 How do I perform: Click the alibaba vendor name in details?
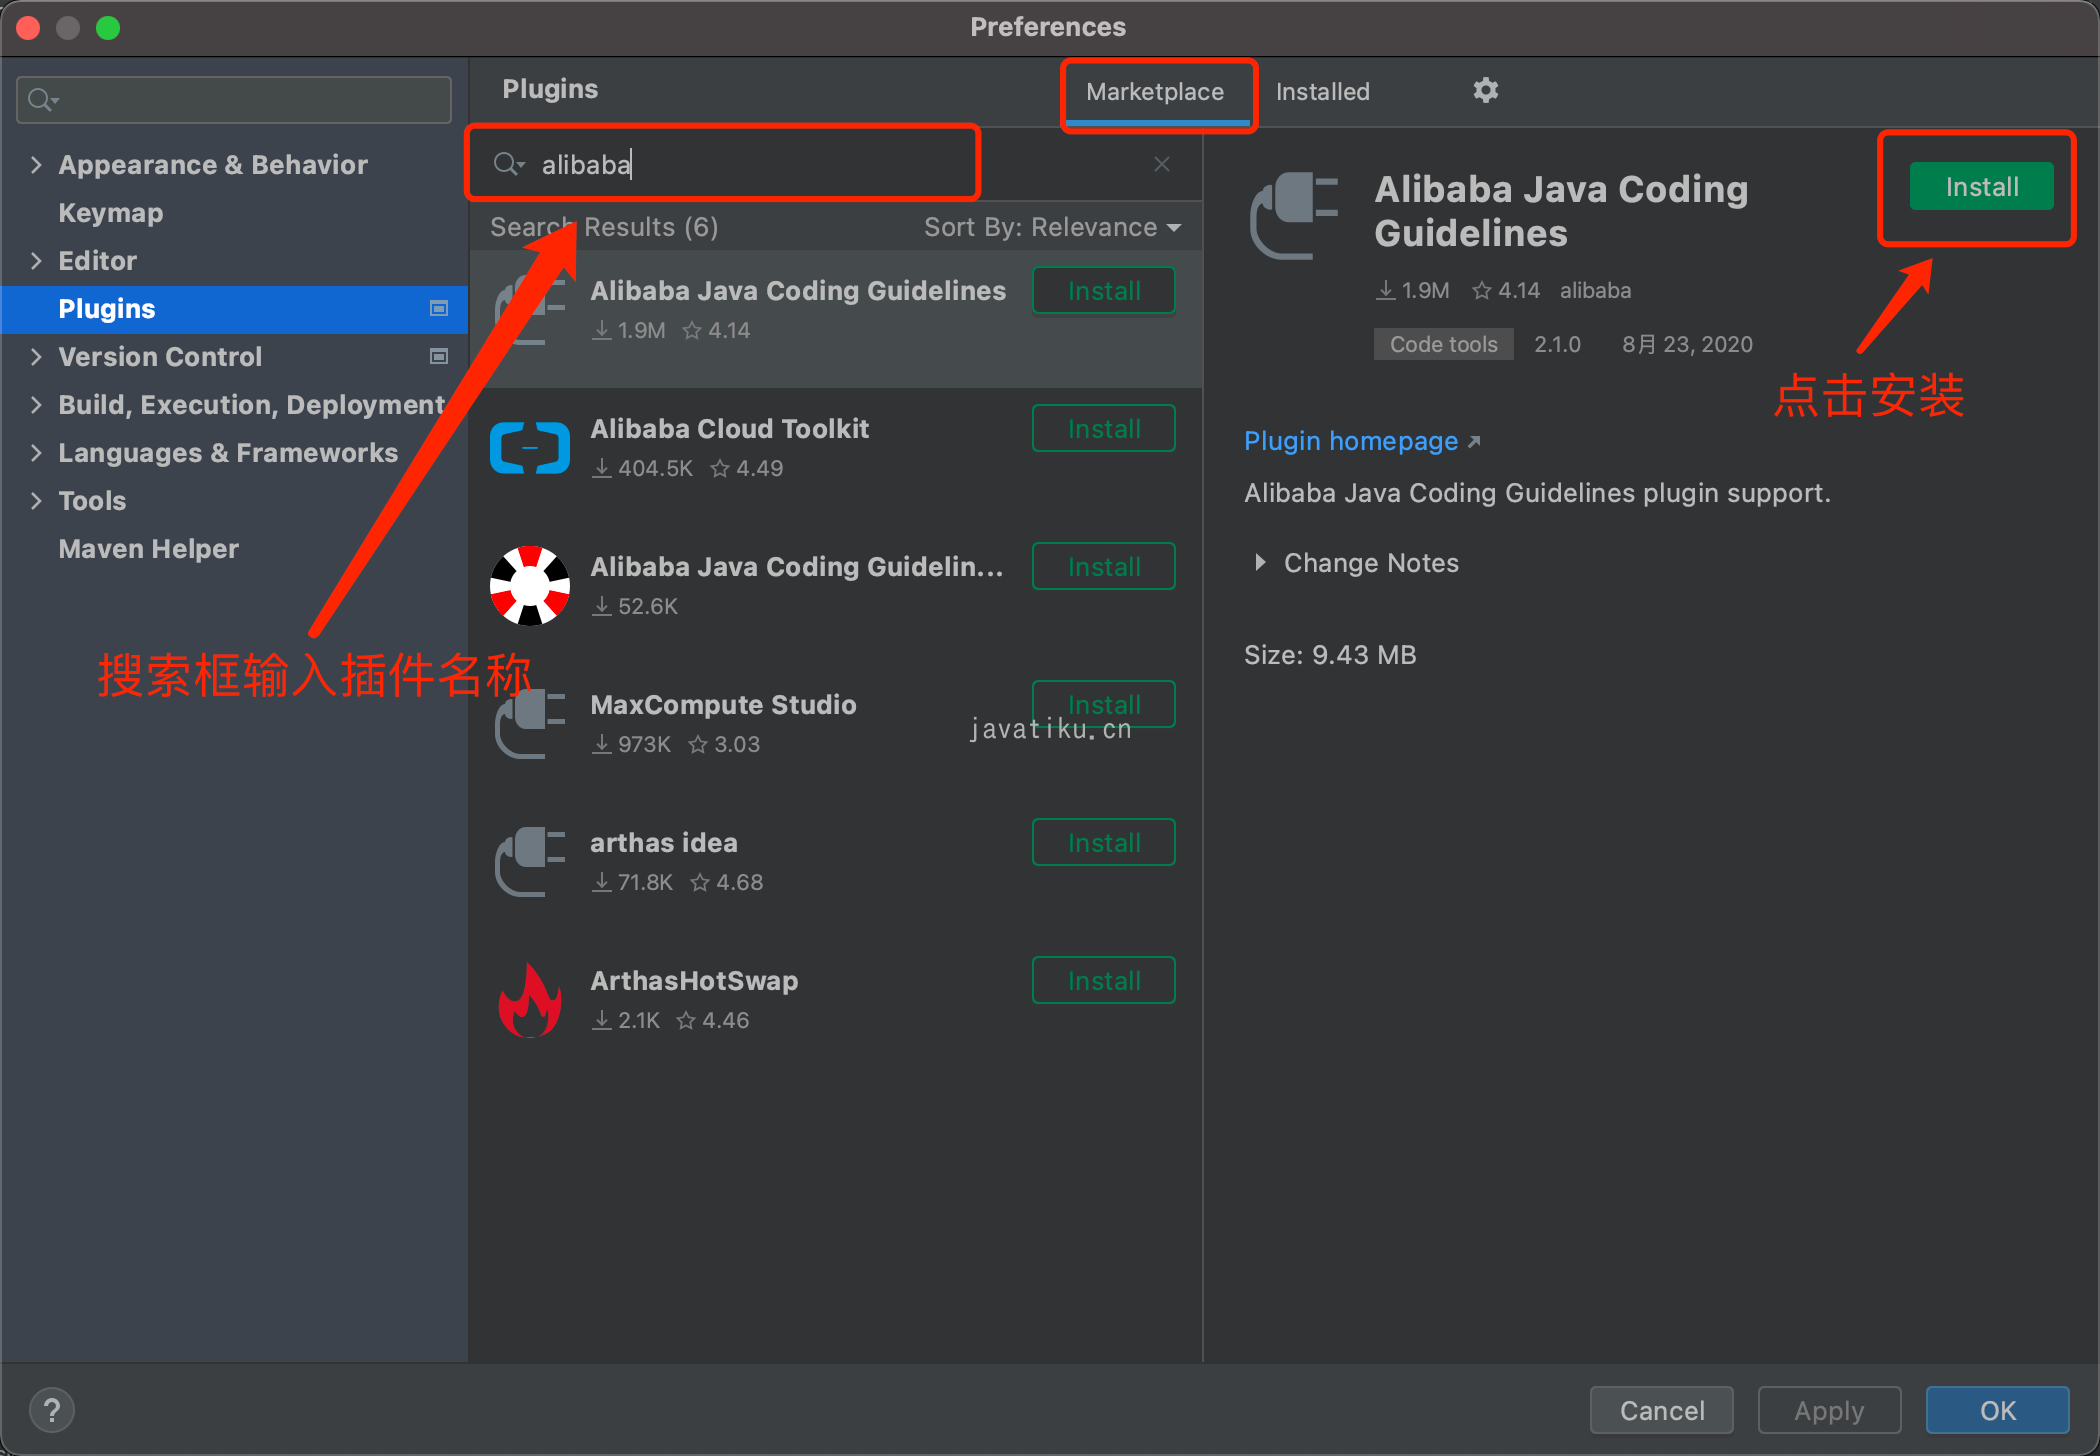pos(1595,290)
